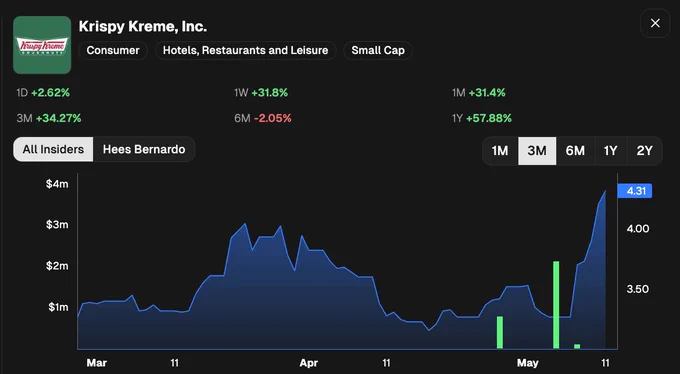
Task: Click the 3.50 price axis label
Action: click(638, 289)
